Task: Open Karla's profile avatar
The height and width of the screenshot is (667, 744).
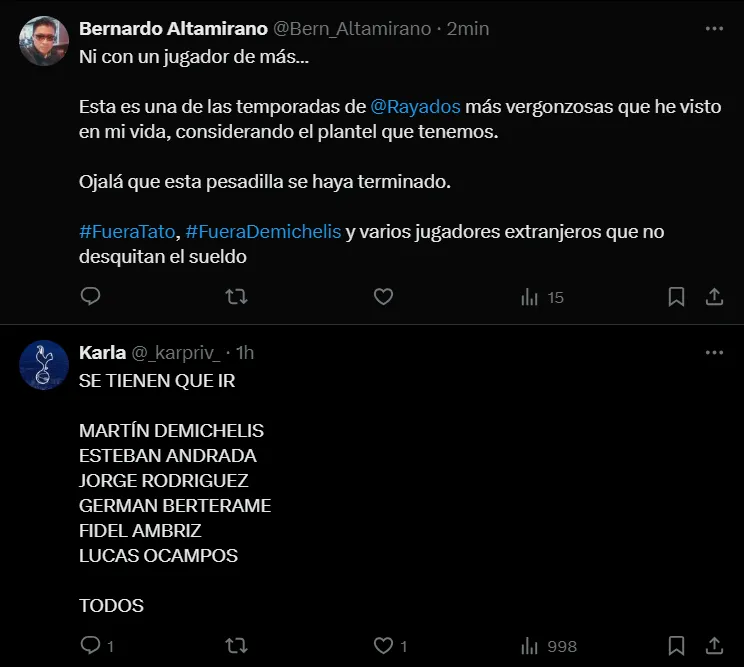Action: [x=44, y=366]
